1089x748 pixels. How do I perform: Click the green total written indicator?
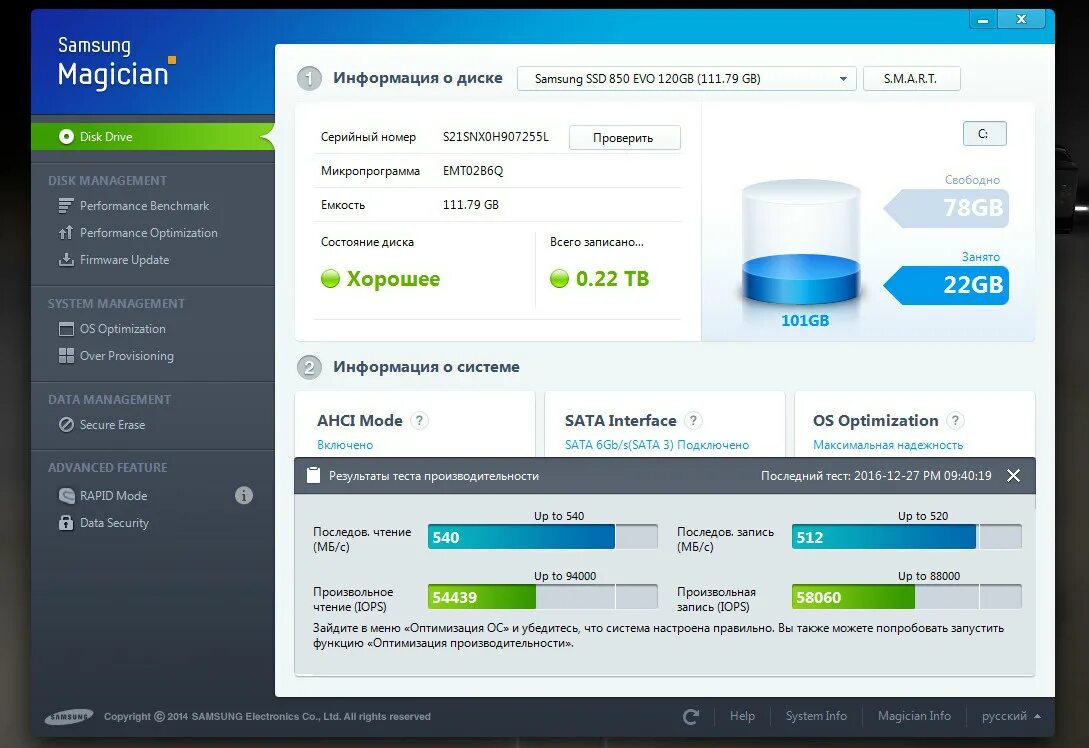pos(559,279)
